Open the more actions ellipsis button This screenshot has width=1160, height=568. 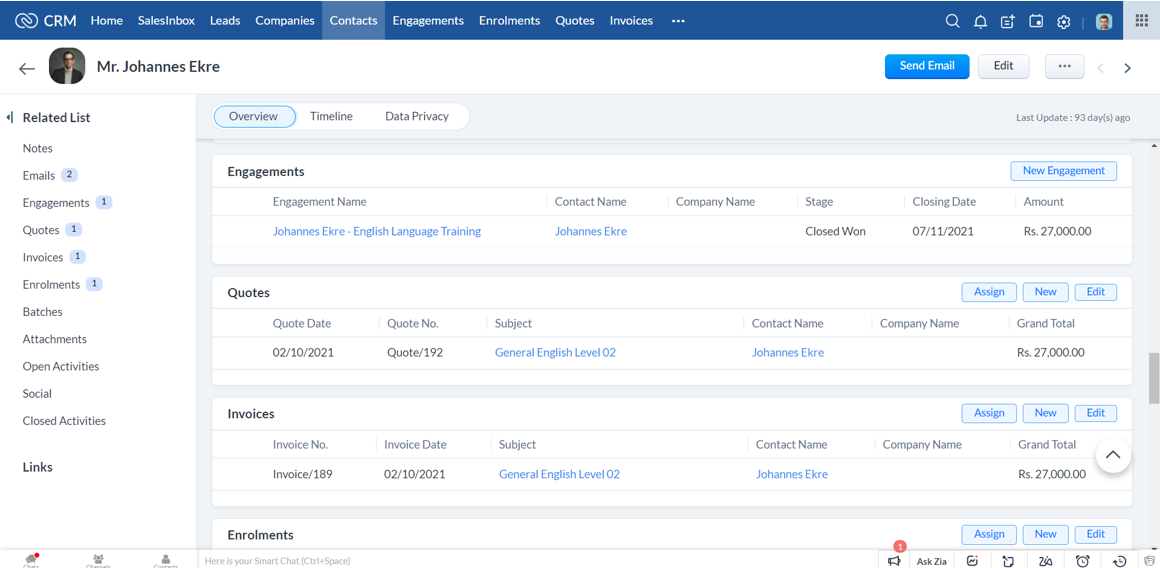(x=1065, y=66)
